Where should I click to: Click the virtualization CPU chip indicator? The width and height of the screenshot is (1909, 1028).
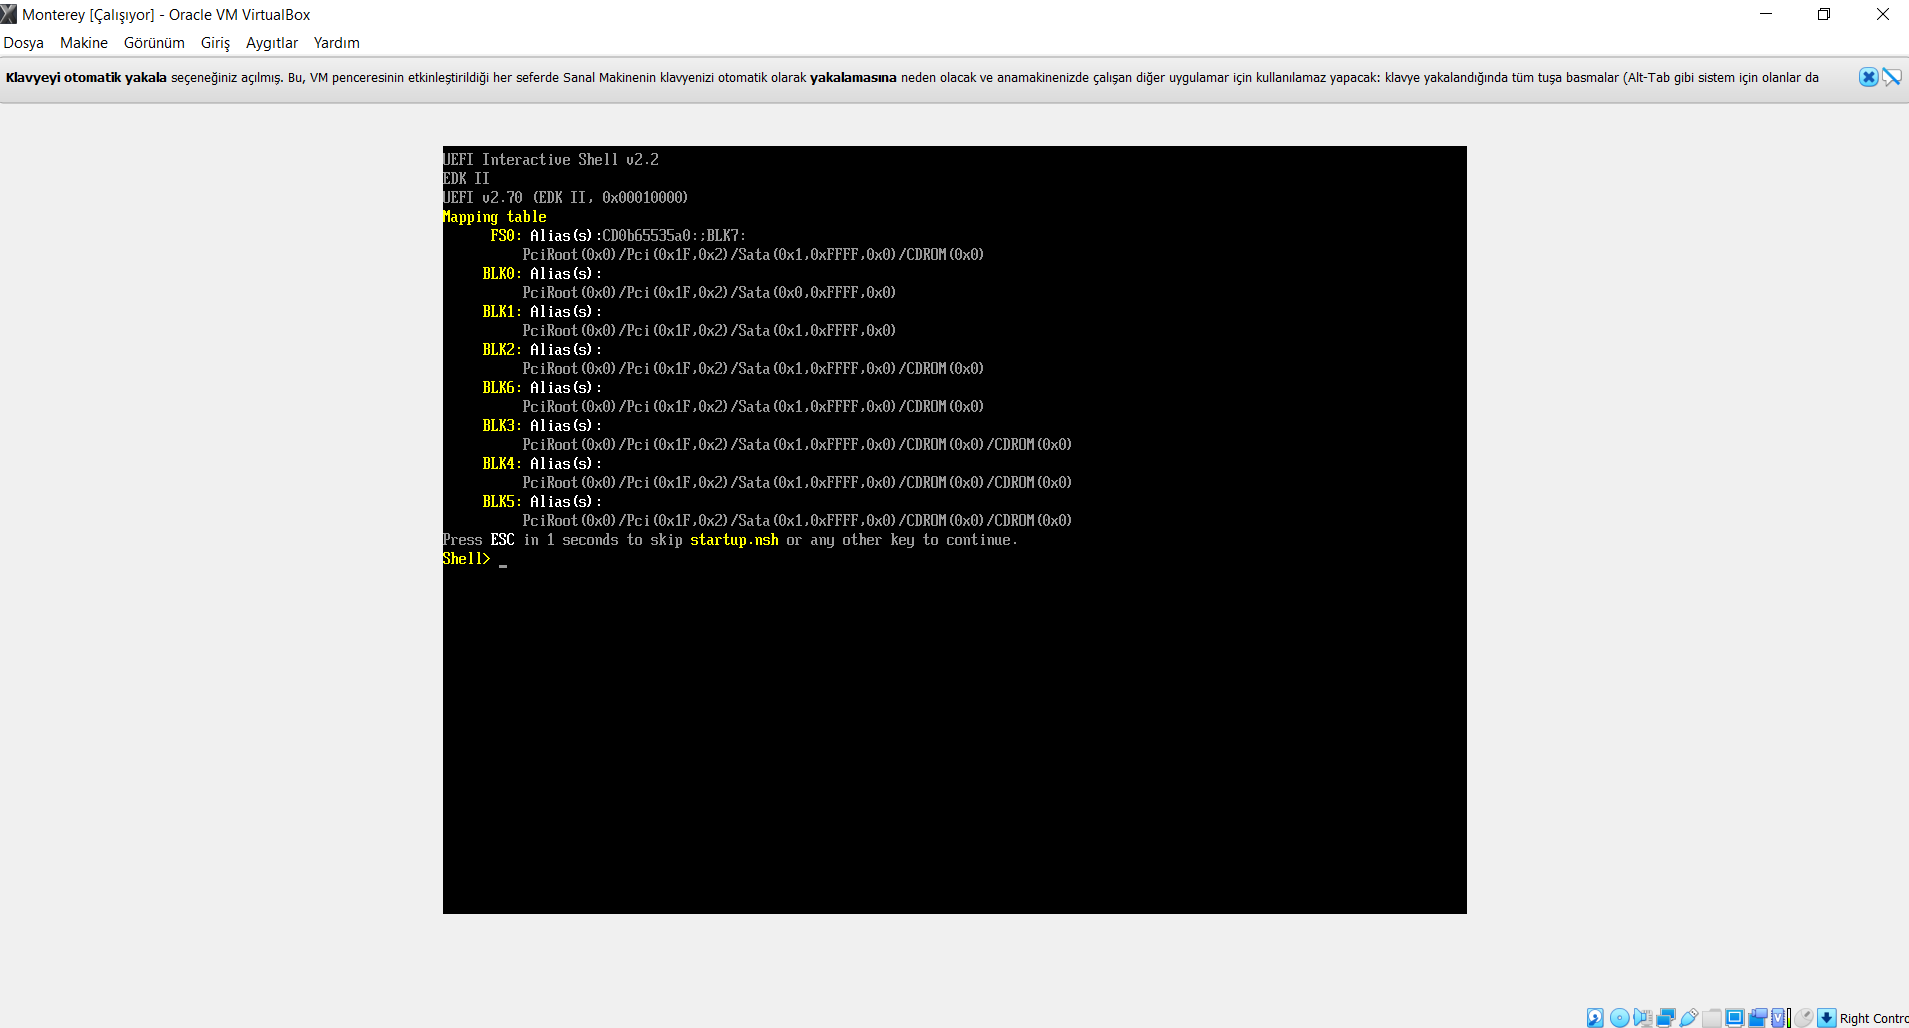click(x=1778, y=1018)
